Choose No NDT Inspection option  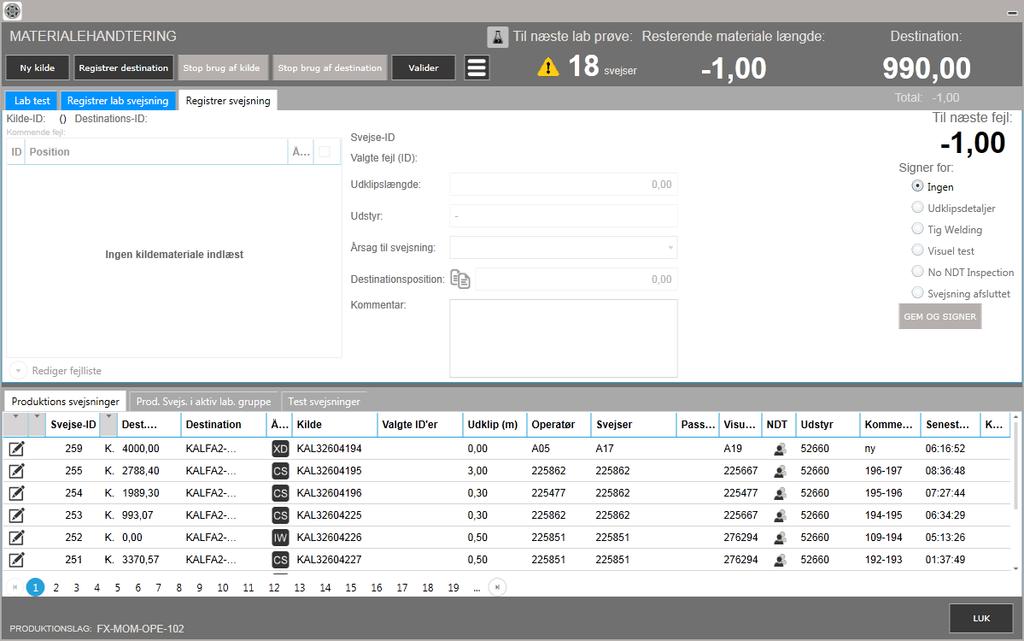[917, 272]
